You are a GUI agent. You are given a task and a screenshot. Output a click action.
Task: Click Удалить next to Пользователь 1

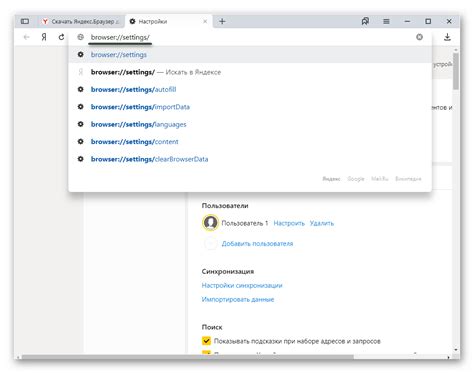322,223
